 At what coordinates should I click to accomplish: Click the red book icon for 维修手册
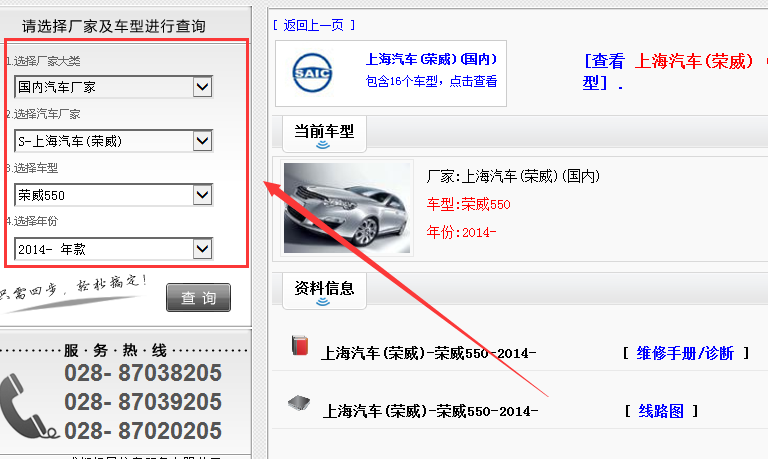(300, 345)
